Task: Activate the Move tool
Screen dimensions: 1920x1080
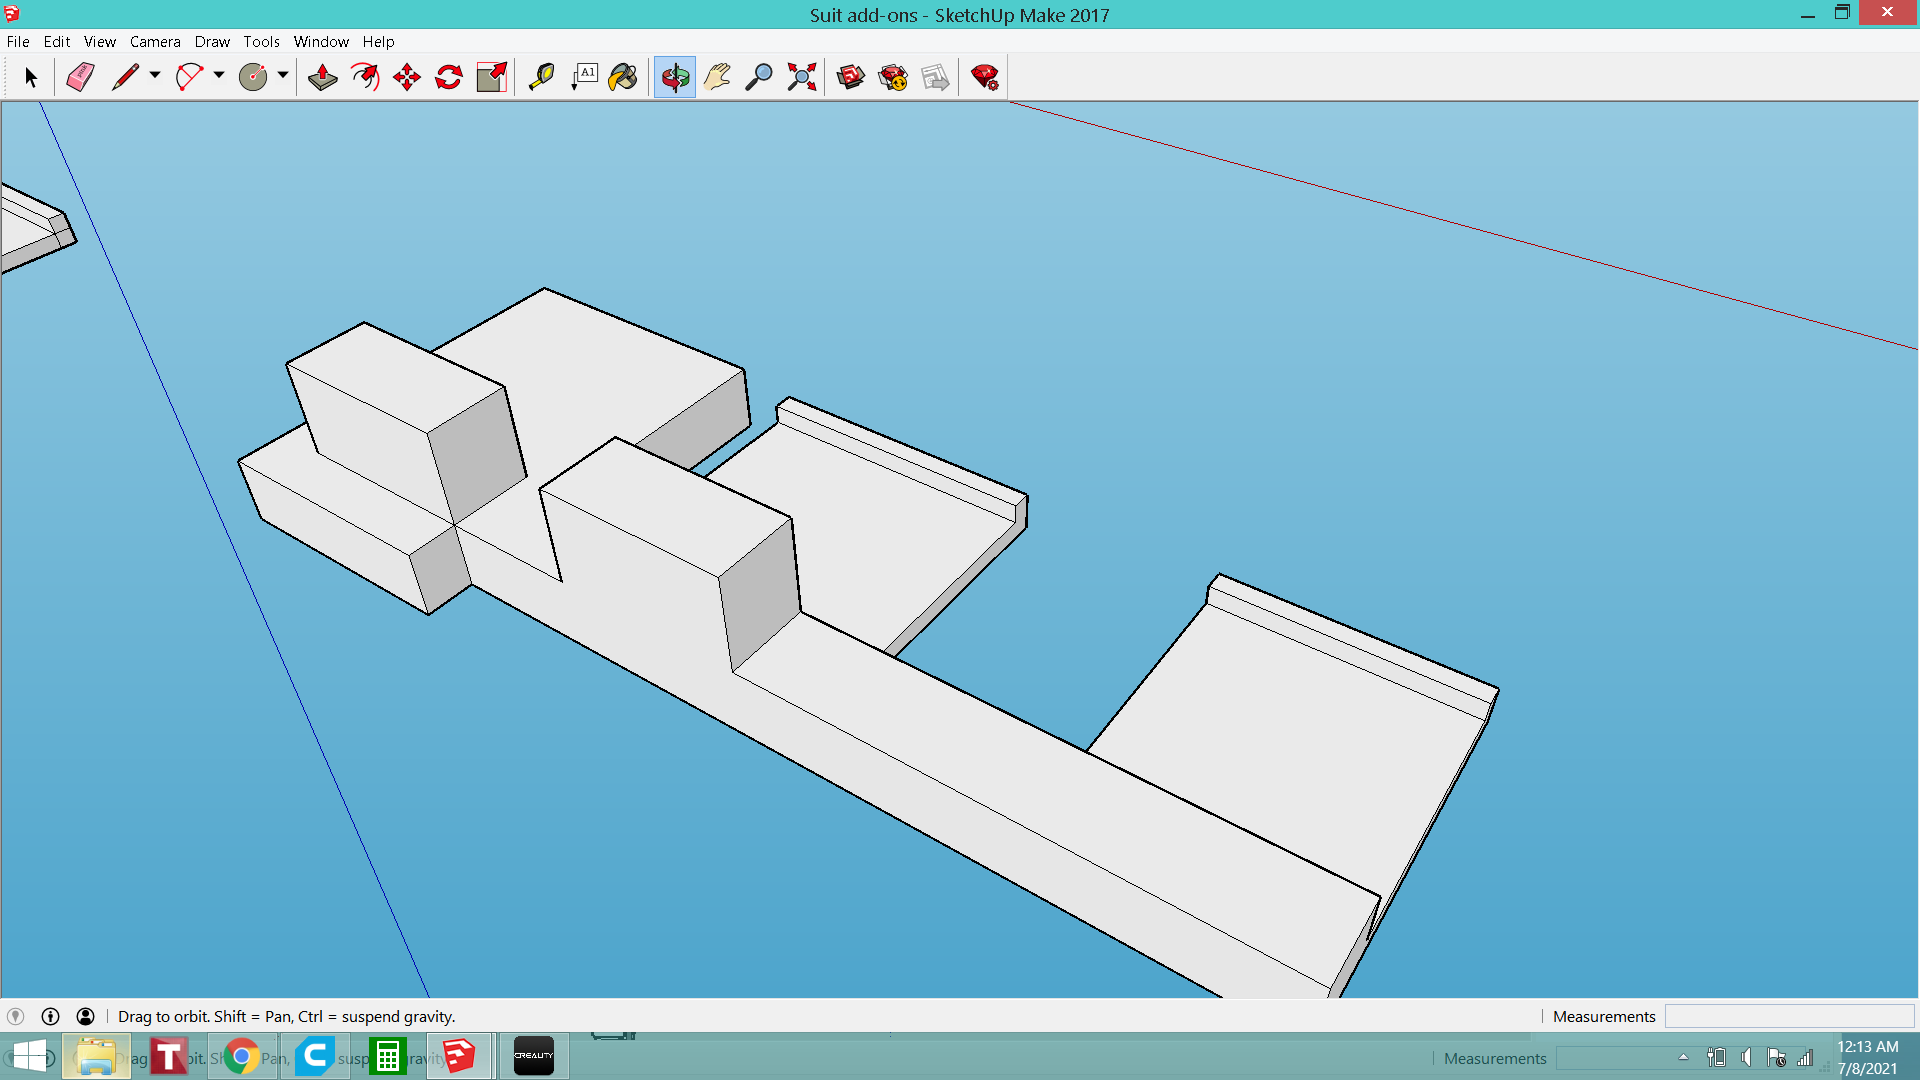Action: click(x=407, y=77)
